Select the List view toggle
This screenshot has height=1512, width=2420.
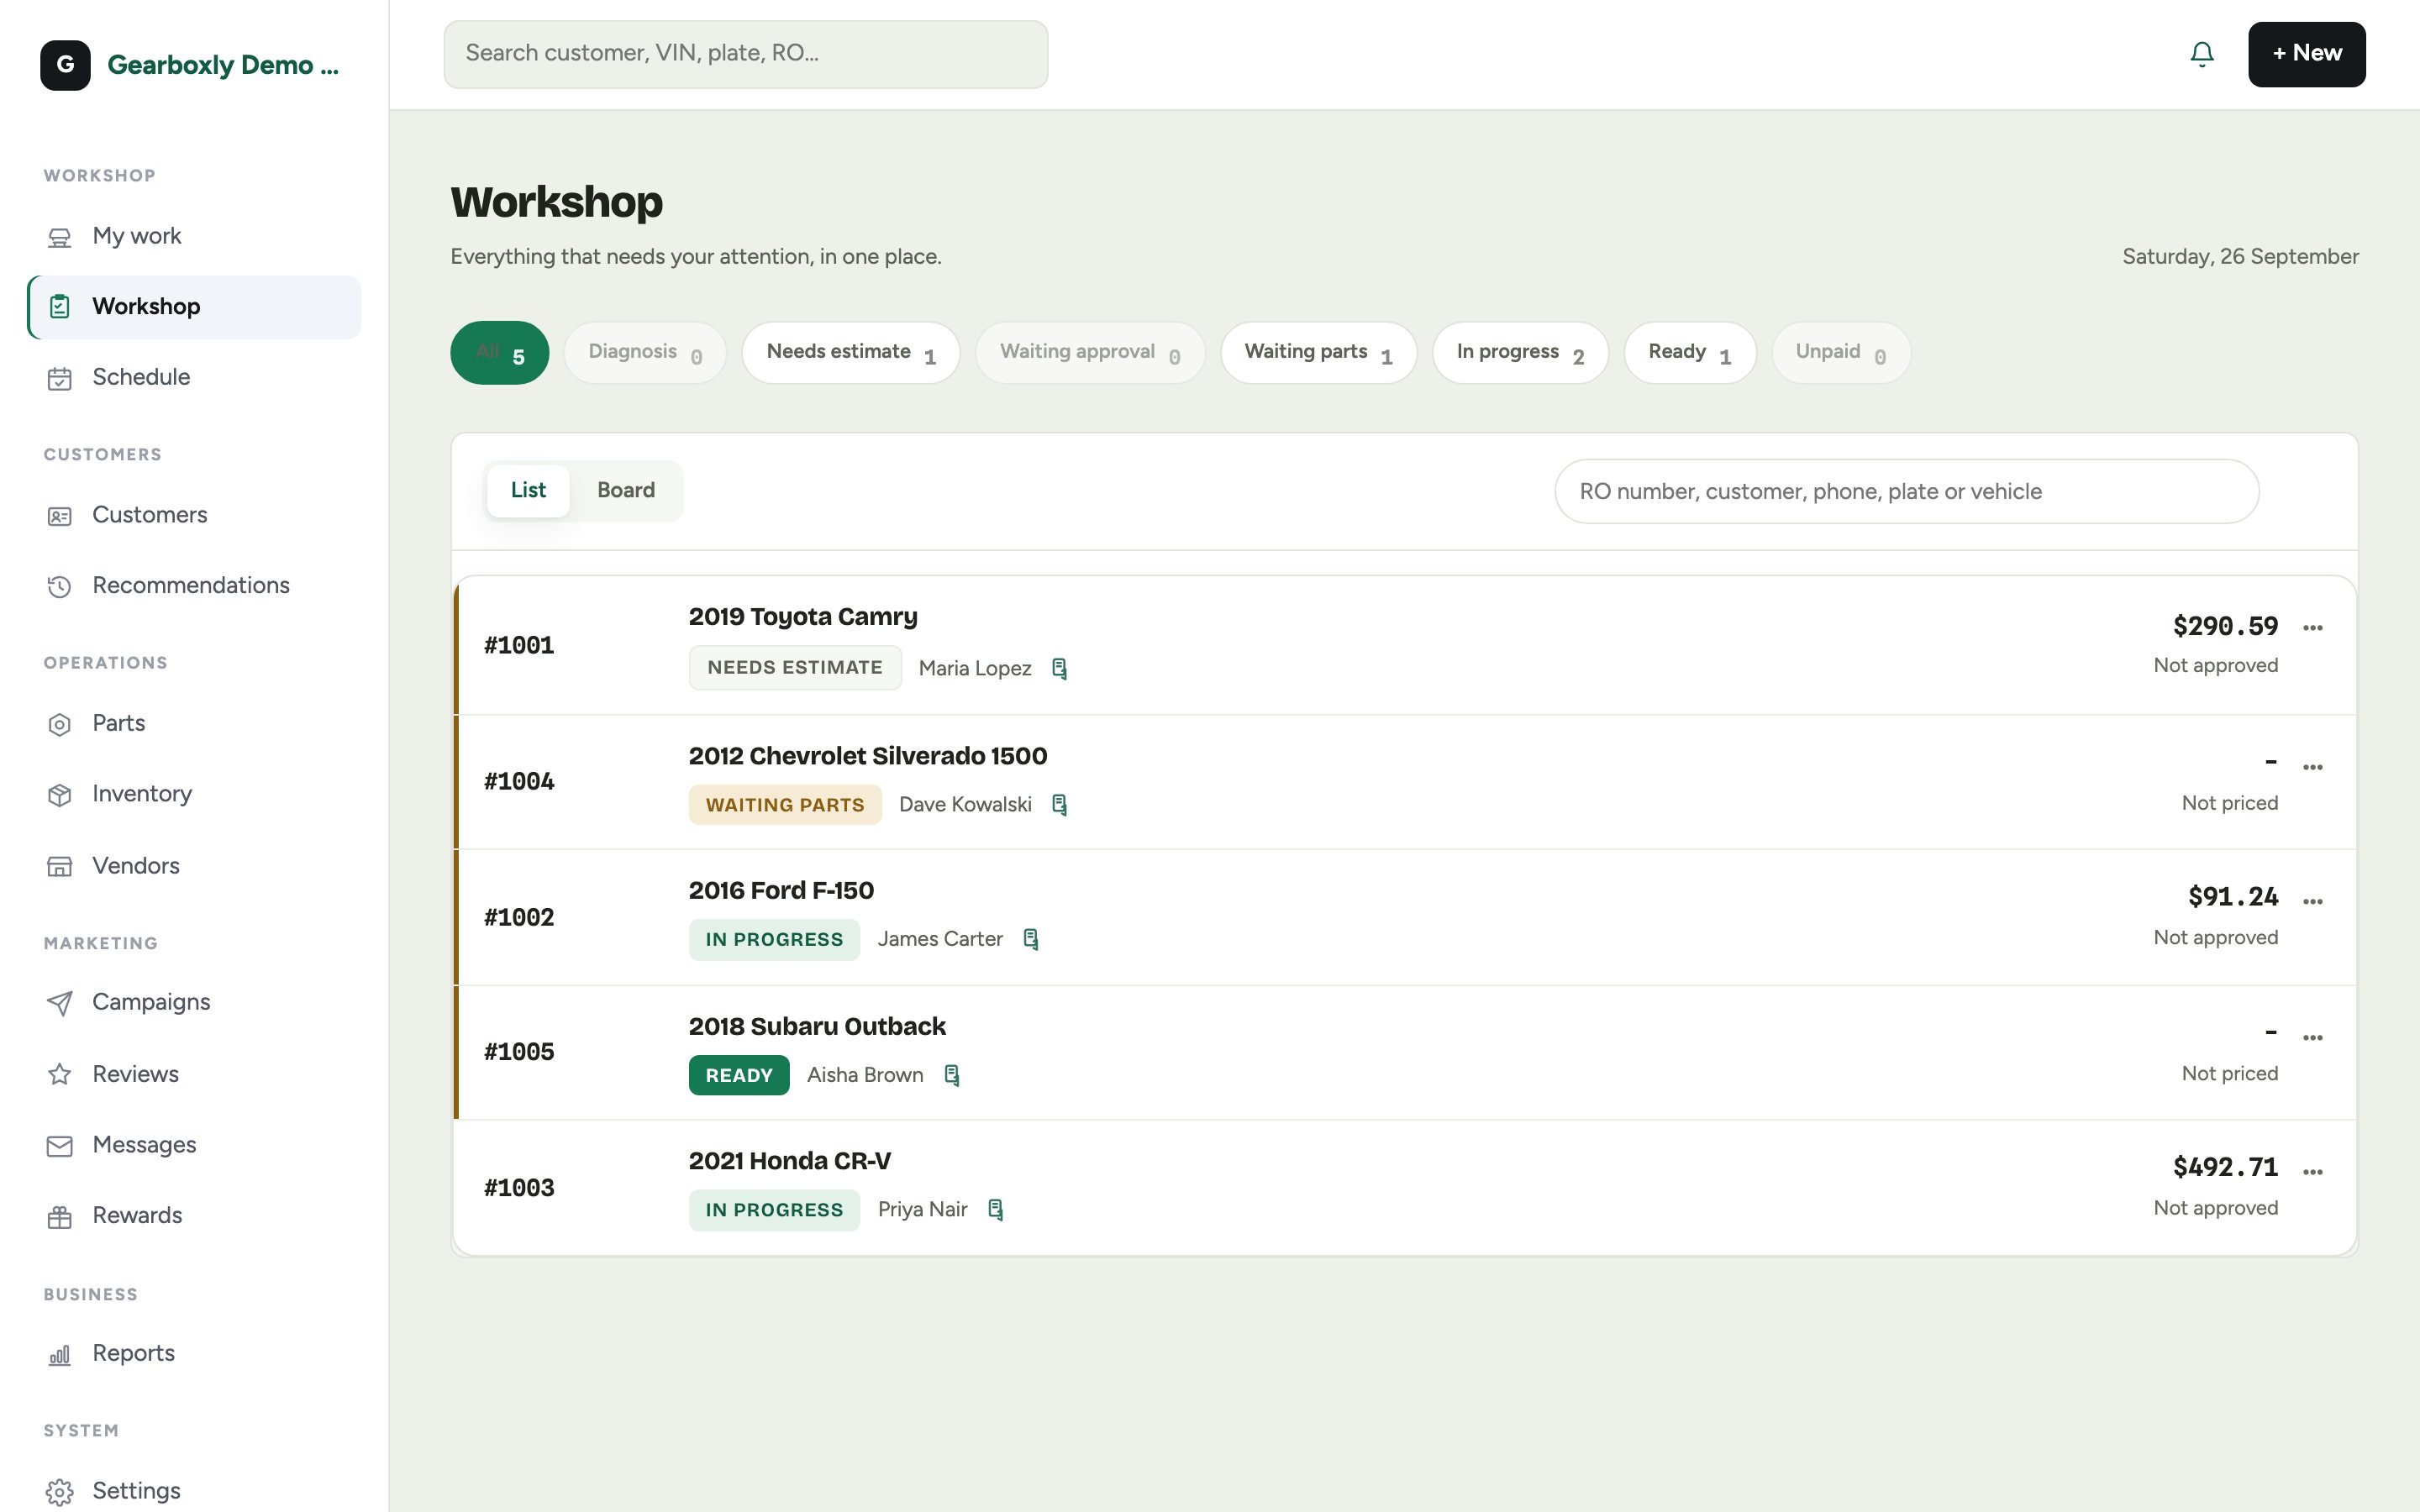click(528, 490)
